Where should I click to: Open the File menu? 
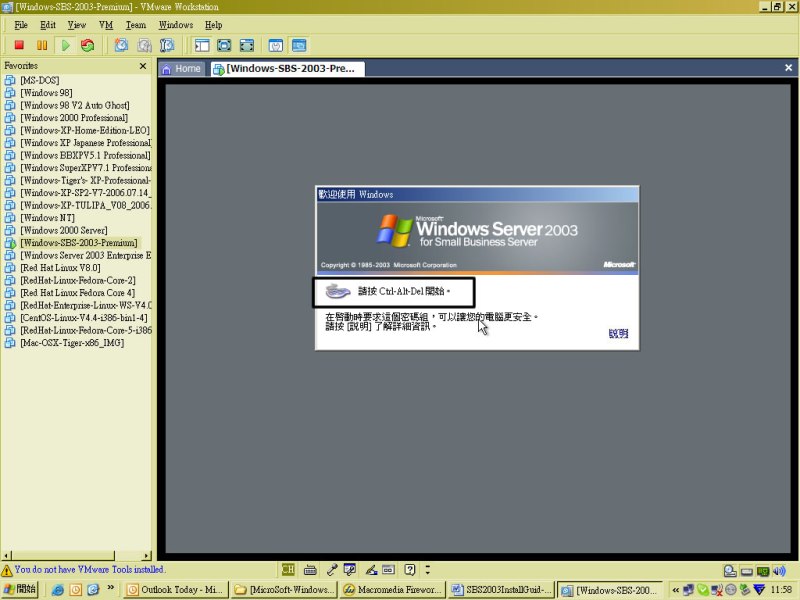click(x=21, y=25)
